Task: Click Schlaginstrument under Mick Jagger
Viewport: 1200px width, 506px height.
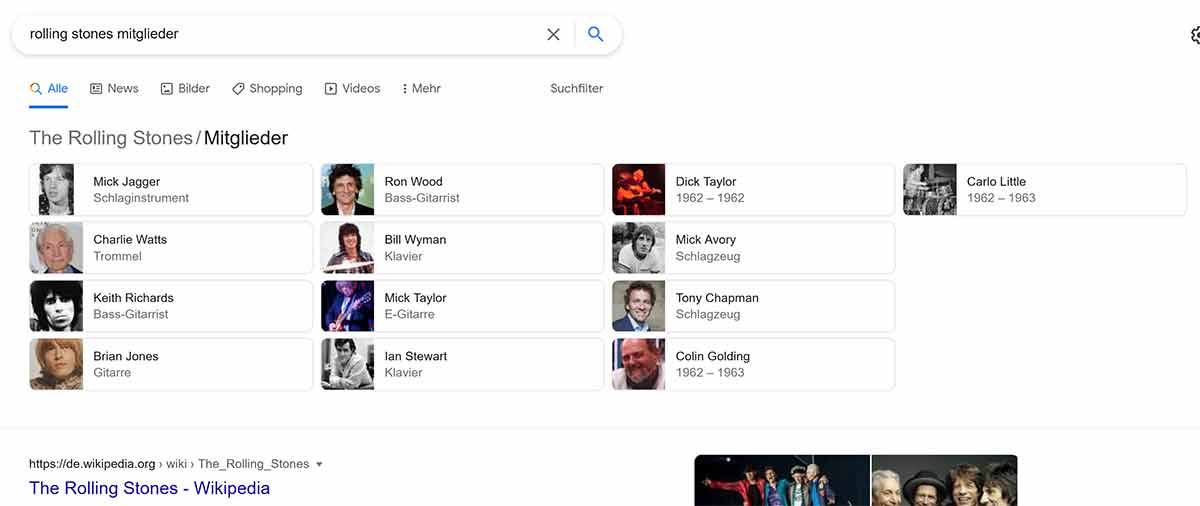Action: (141, 198)
